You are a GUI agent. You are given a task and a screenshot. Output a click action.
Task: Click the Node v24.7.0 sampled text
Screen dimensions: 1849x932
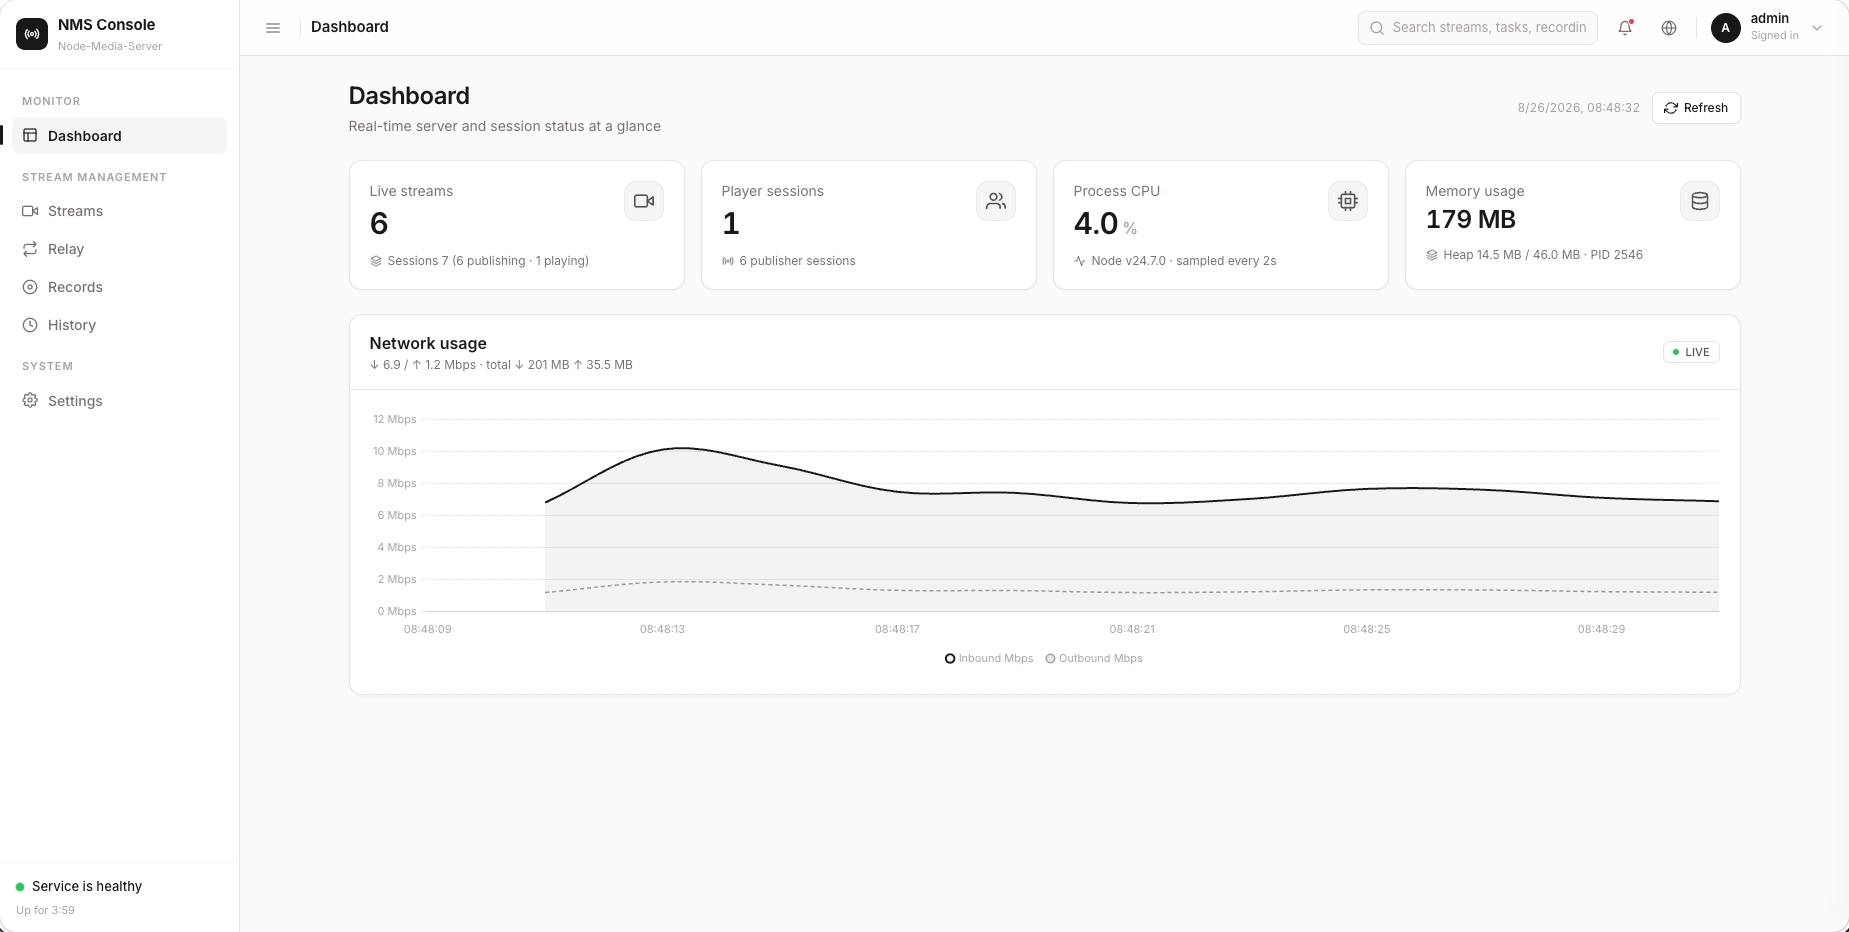[x=1184, y=261]
